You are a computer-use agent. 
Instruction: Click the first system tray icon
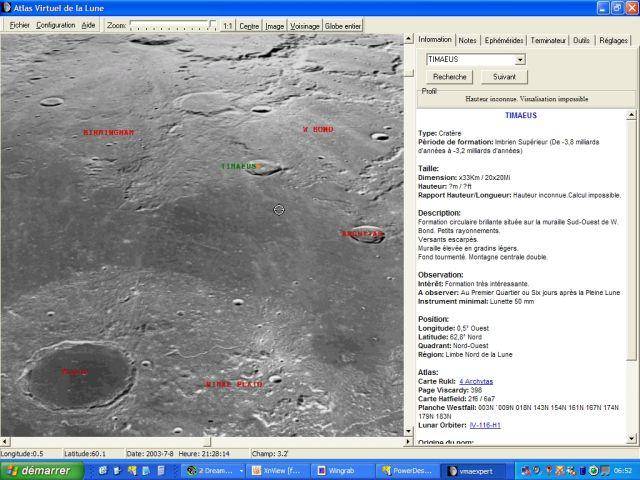tap(526, 471)
